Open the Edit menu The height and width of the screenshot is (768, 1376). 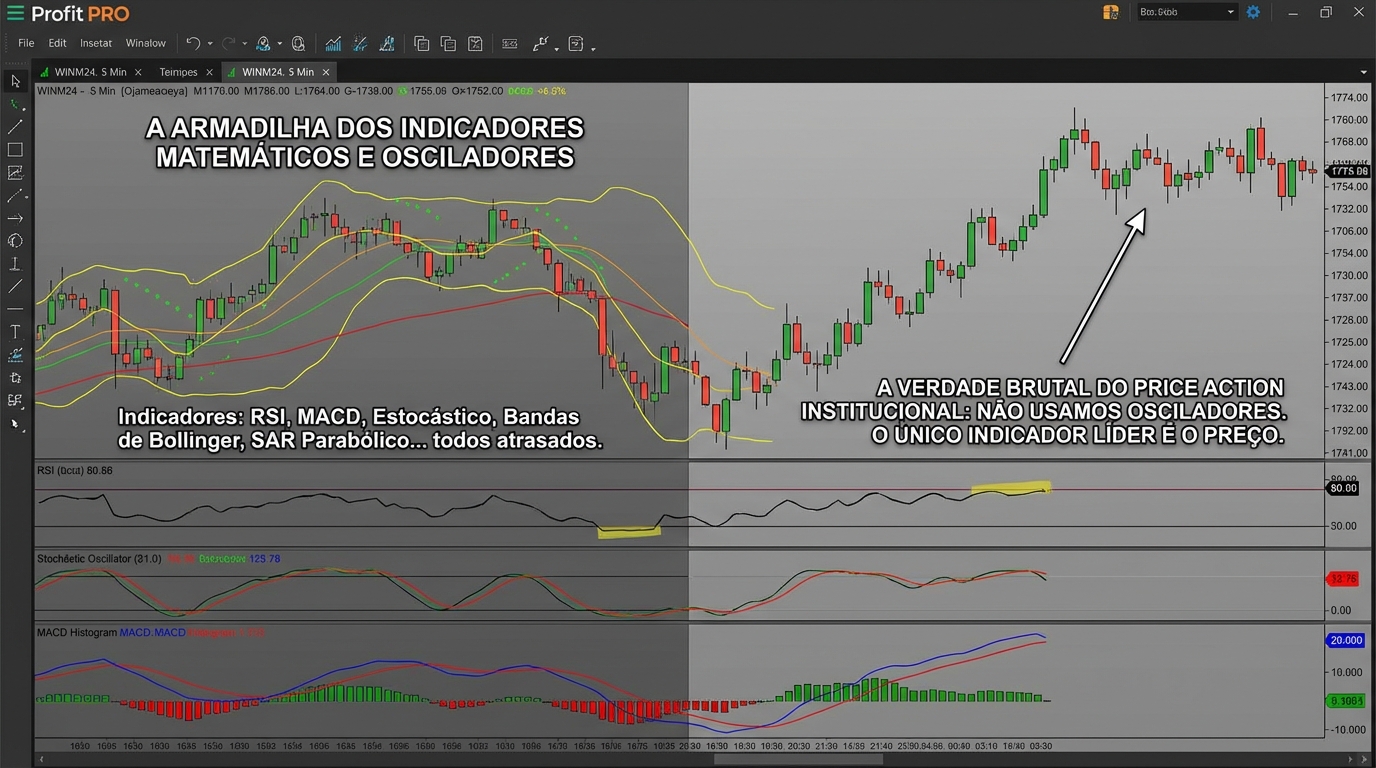click(x=57, y=43)
